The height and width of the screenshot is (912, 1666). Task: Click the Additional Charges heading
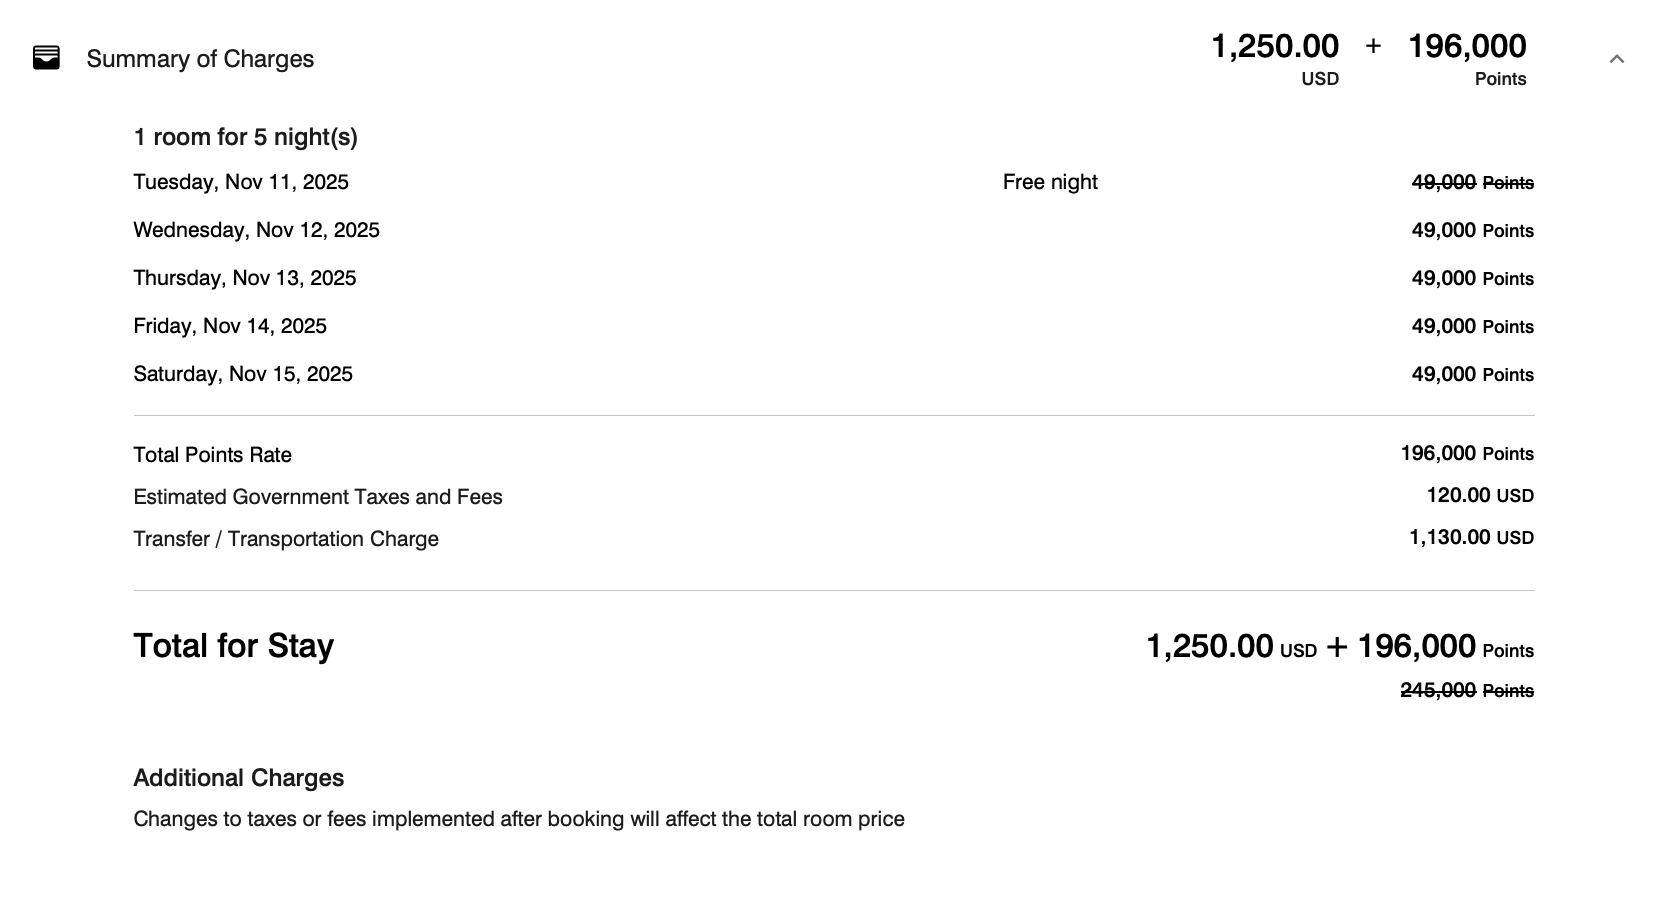pyautogui.click(x=239, y=778)
